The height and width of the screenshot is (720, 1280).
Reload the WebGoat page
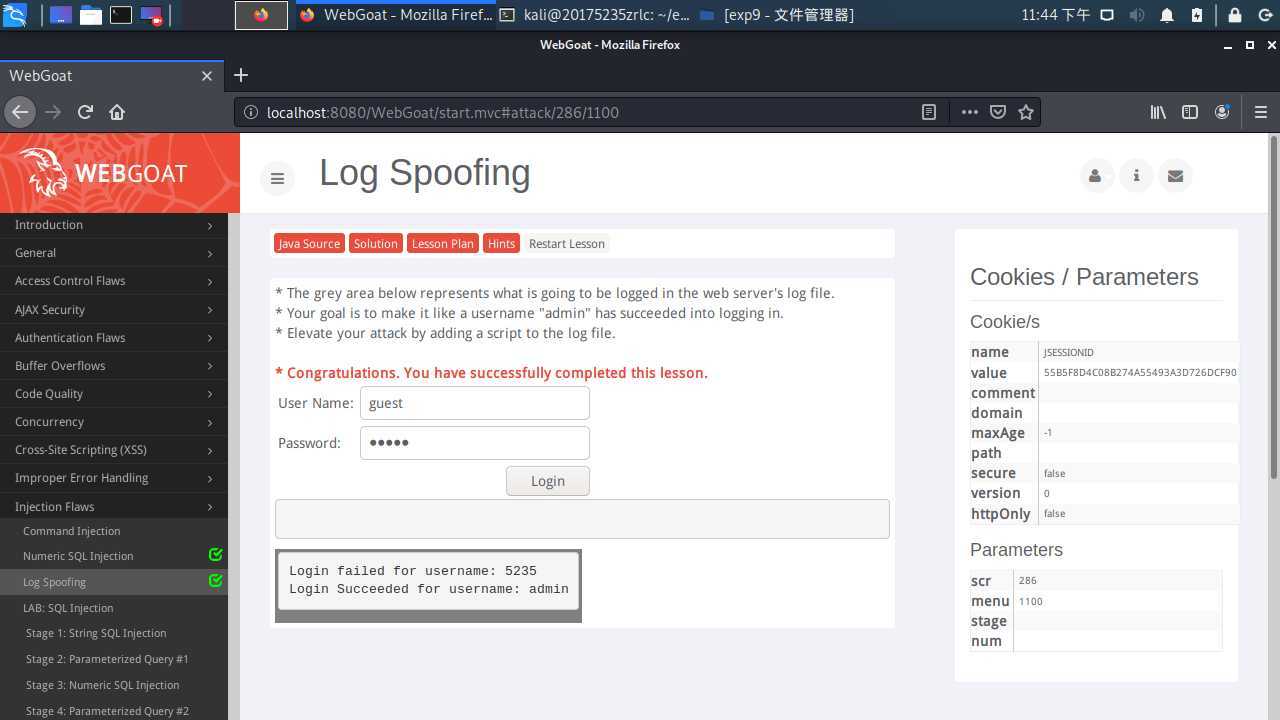(85, 112)
